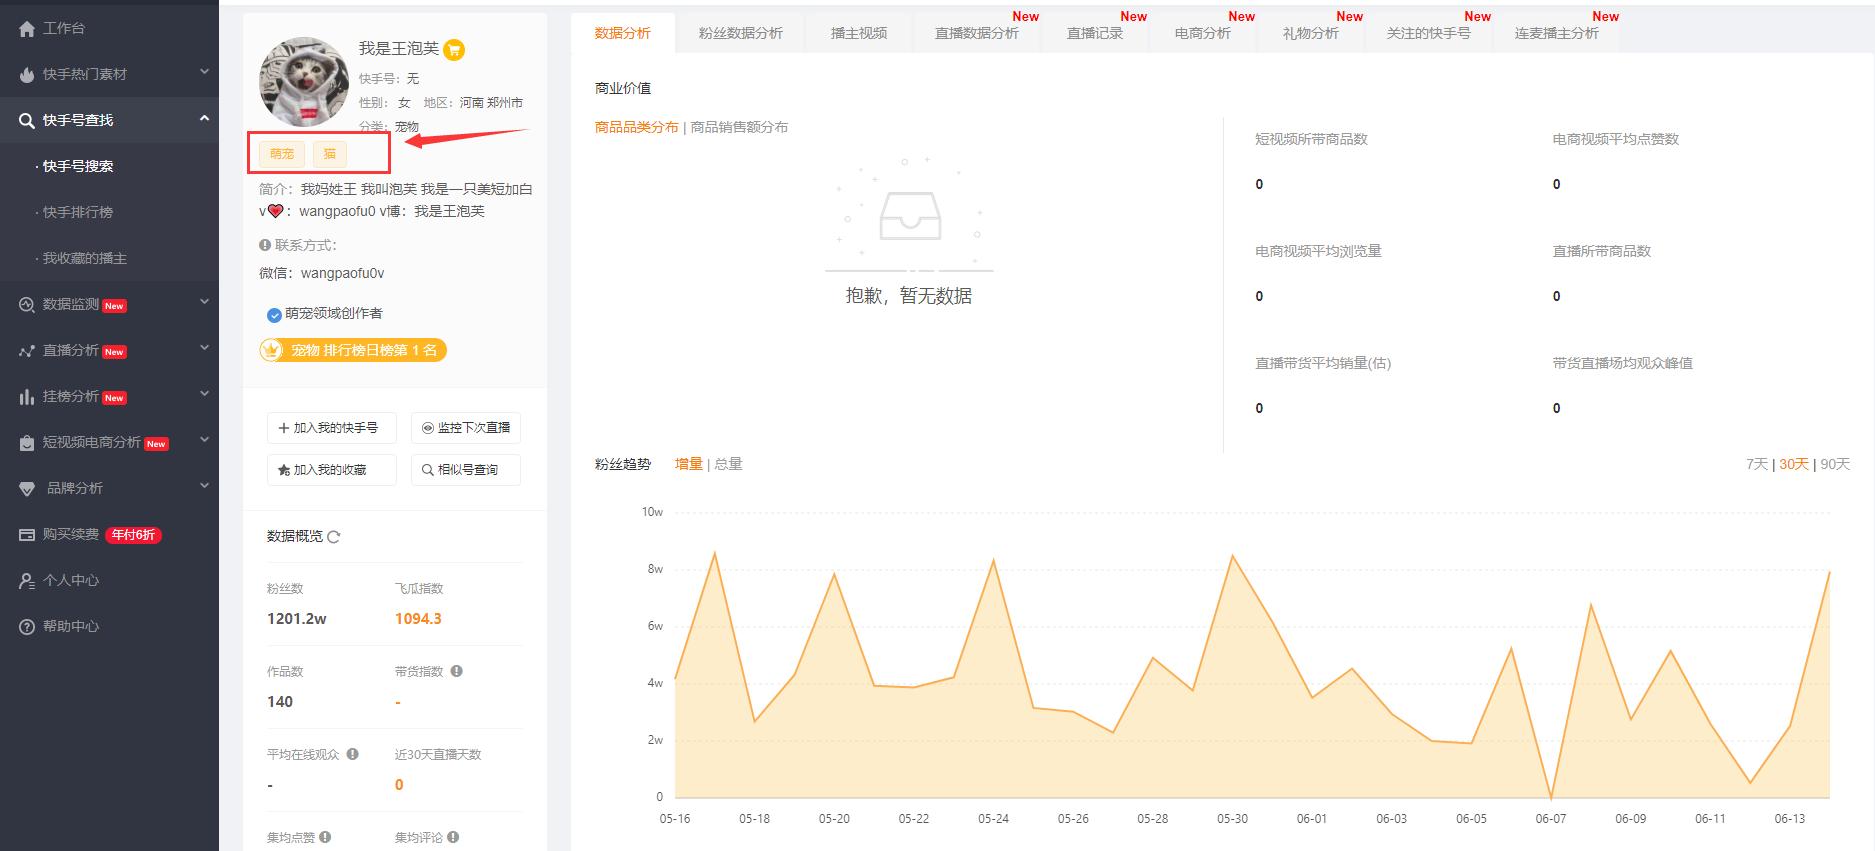Viewport: 1875px width, 851px height.
Task: Open the cat profile avatar
Action: [304, 82]
